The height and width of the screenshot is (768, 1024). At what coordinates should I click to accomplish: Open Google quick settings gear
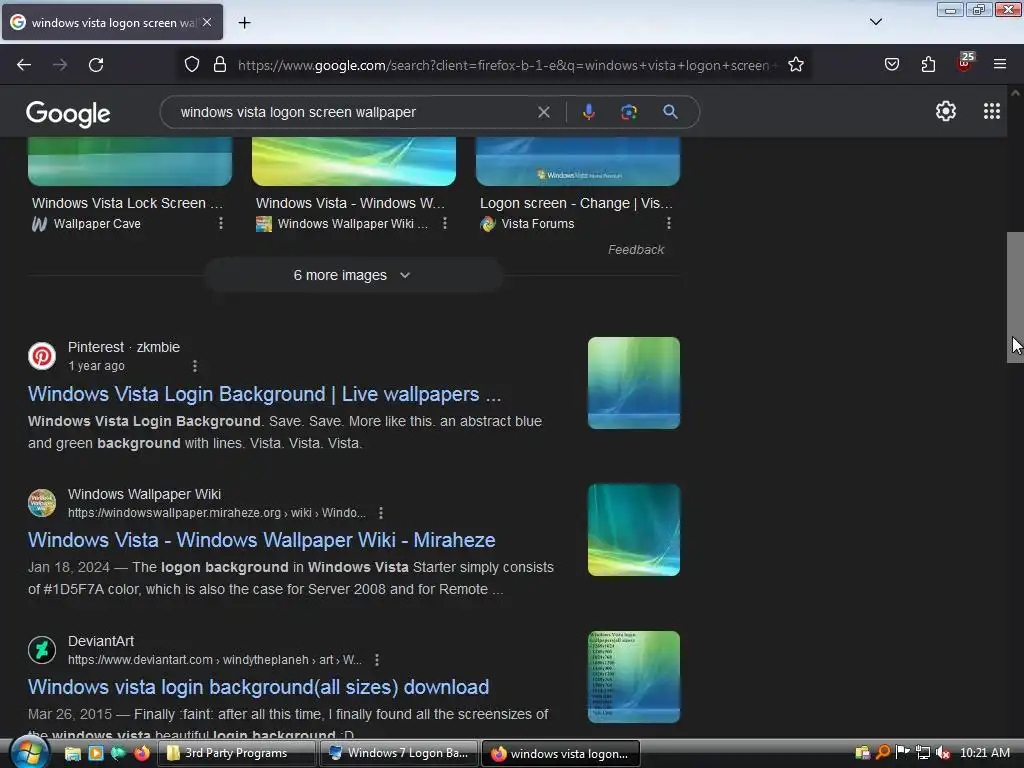[946, 112]
